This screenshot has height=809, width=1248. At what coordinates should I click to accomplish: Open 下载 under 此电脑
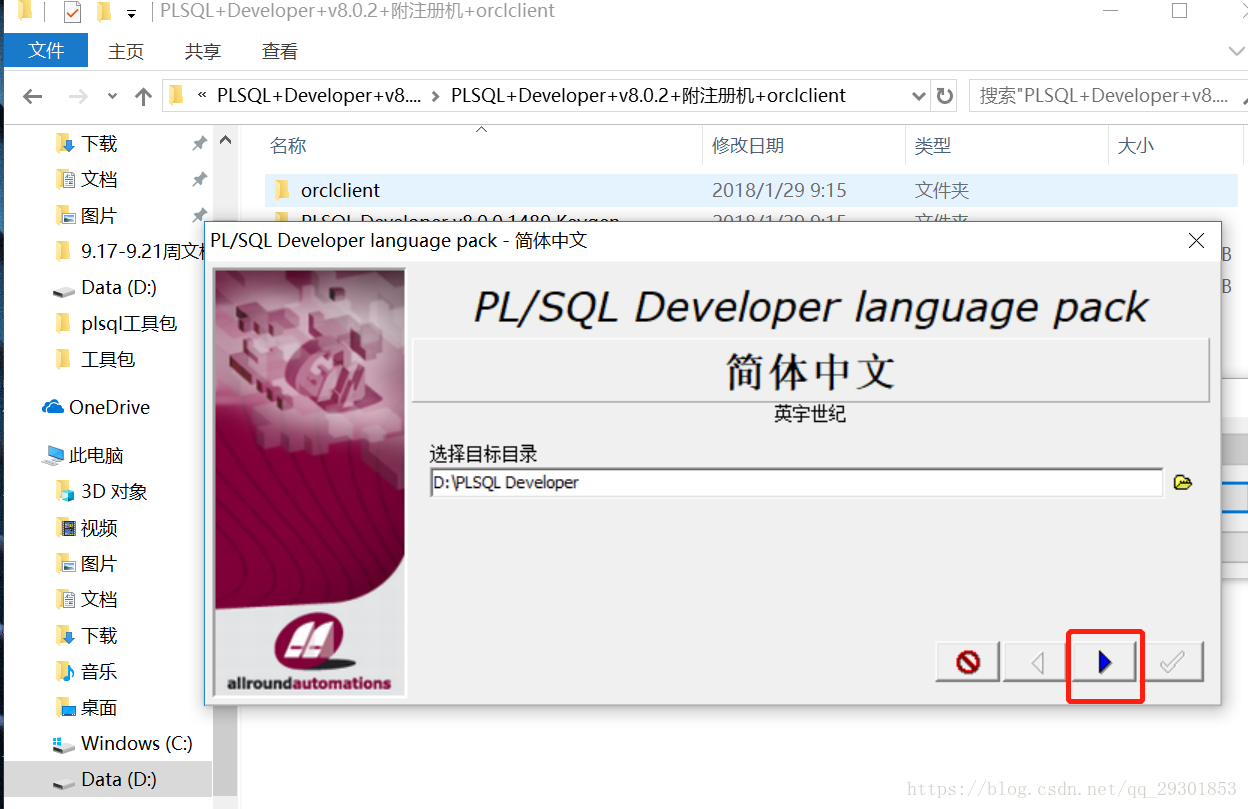point(99,636)
